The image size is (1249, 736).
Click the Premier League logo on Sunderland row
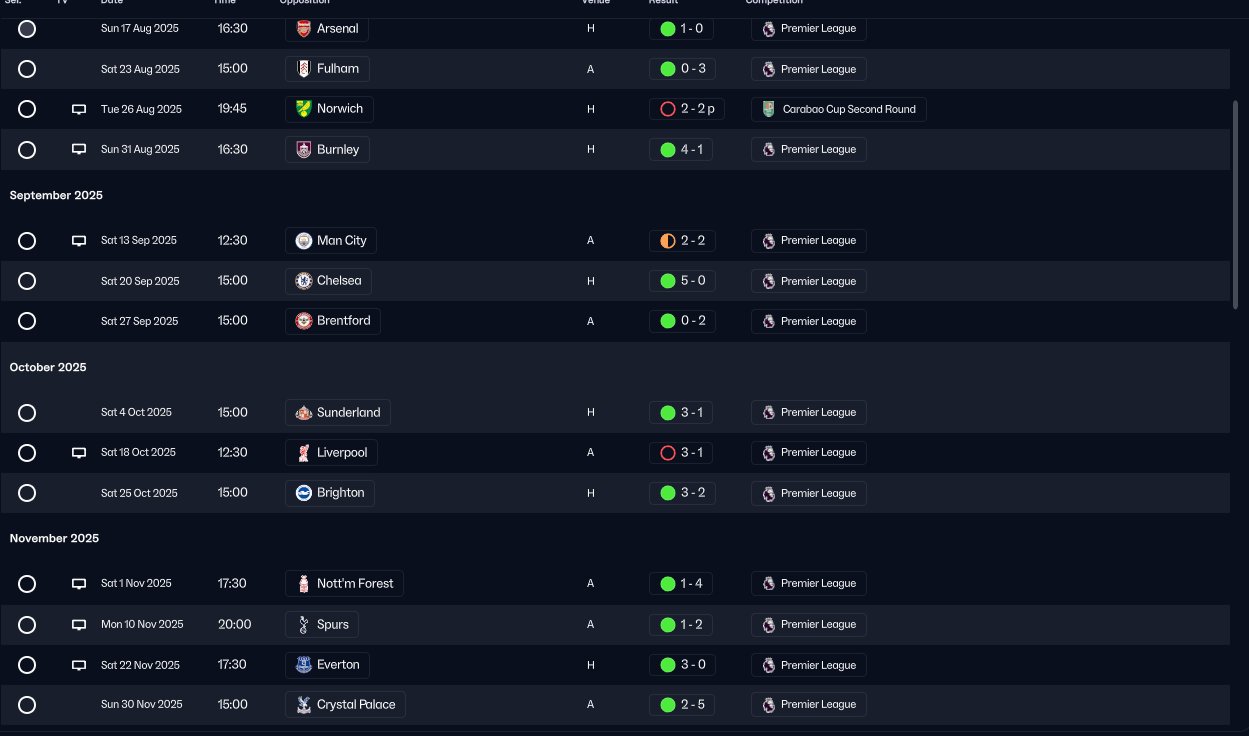[x=768, y=413]
